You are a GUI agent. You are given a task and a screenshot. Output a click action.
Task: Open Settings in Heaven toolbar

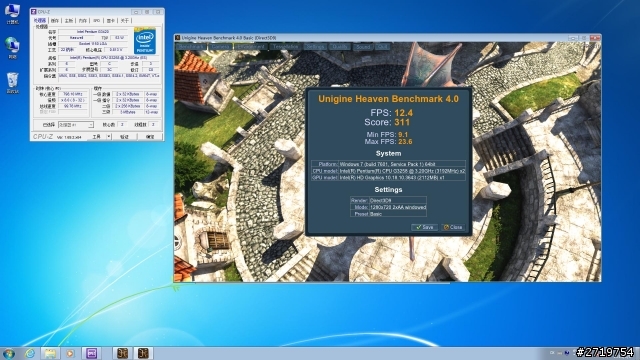point(315,47)
